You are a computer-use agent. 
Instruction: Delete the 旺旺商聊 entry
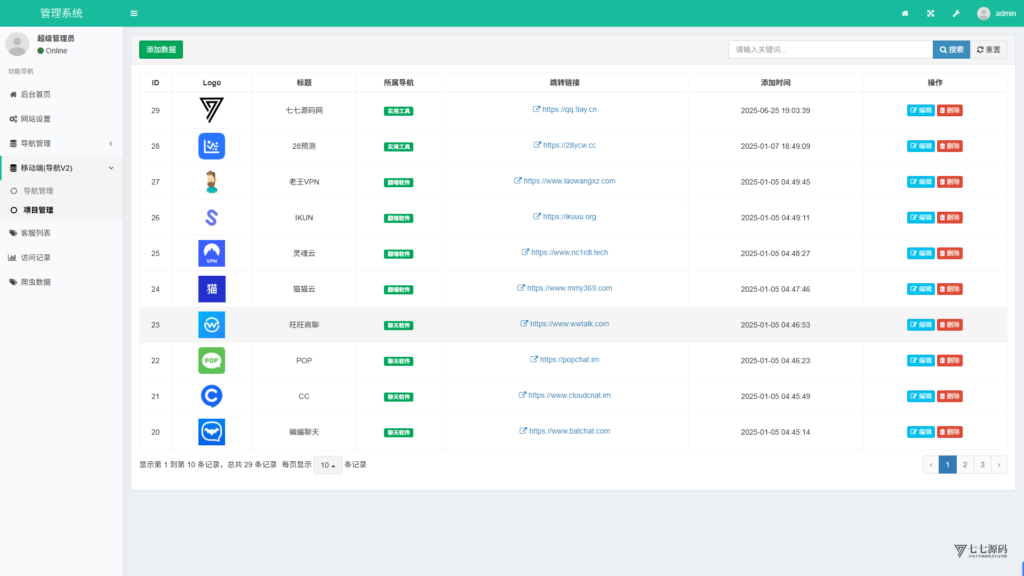point(950,325)
